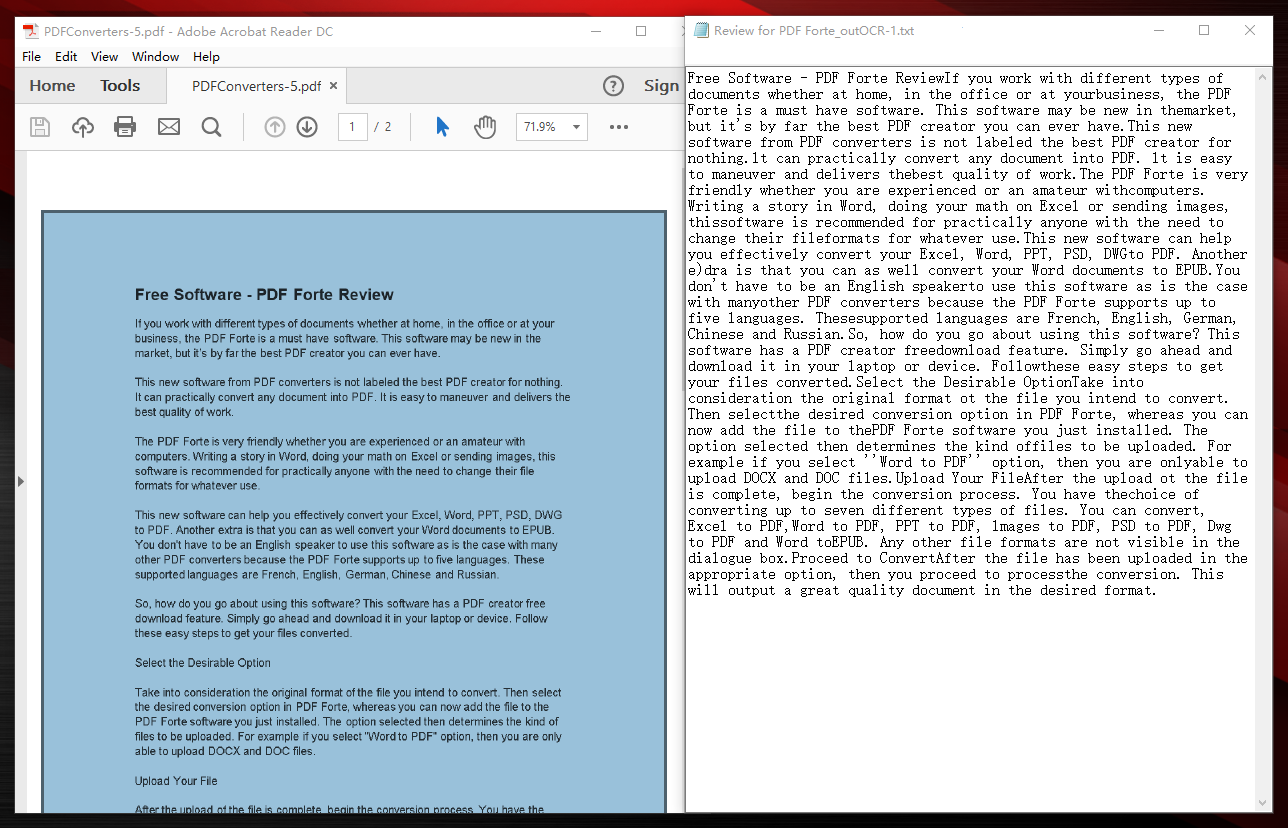Send file by email envelope icon
The width and height of the screenshot is (1288, 828).
169,127
